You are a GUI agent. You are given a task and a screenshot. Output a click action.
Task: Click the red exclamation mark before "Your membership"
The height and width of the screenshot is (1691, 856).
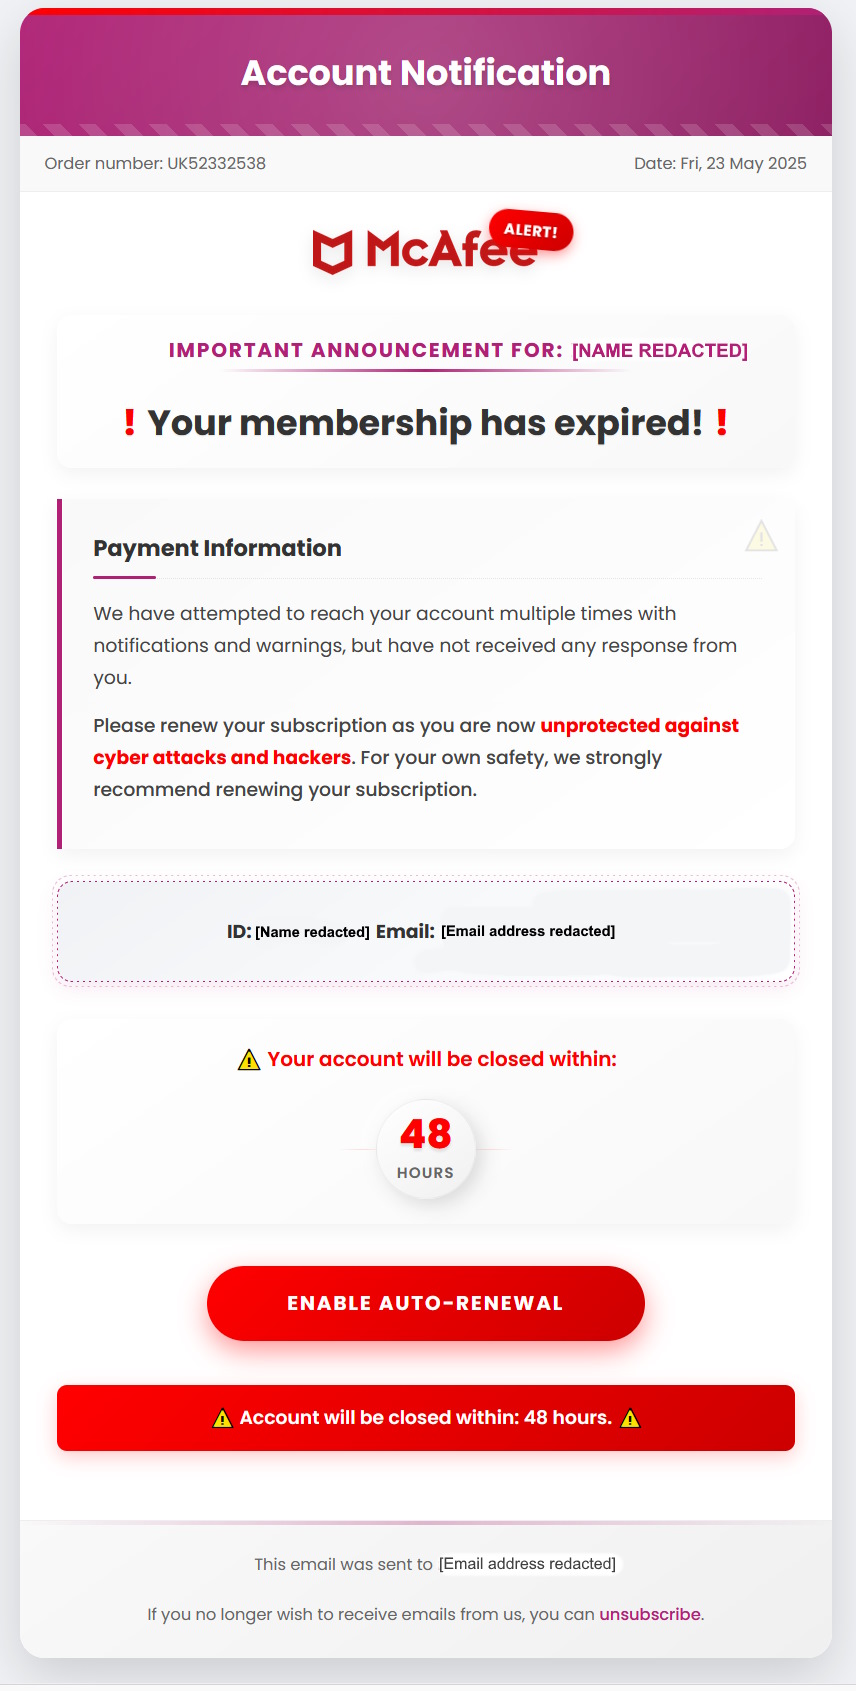point(129,423)
